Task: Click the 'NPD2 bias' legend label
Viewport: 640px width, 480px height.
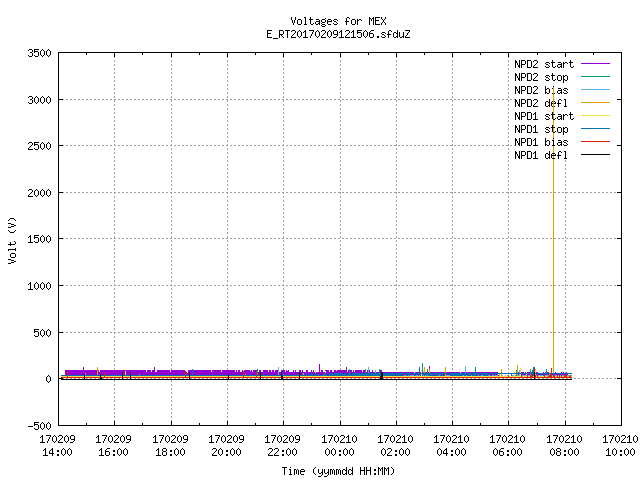Action: 541,90
